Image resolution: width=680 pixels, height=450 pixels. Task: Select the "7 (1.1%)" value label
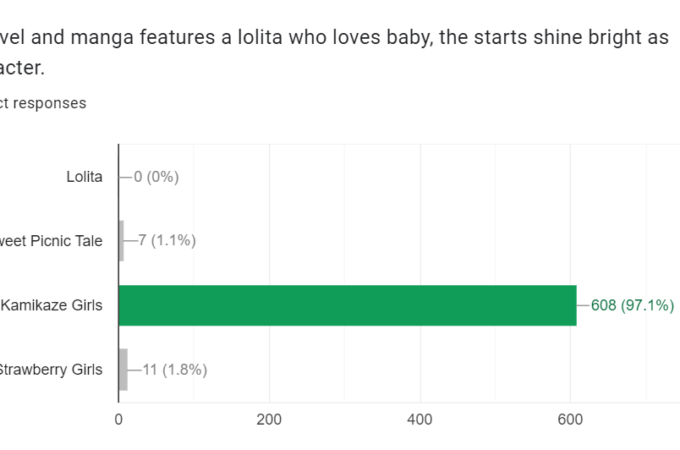click(x=167, y=240)
